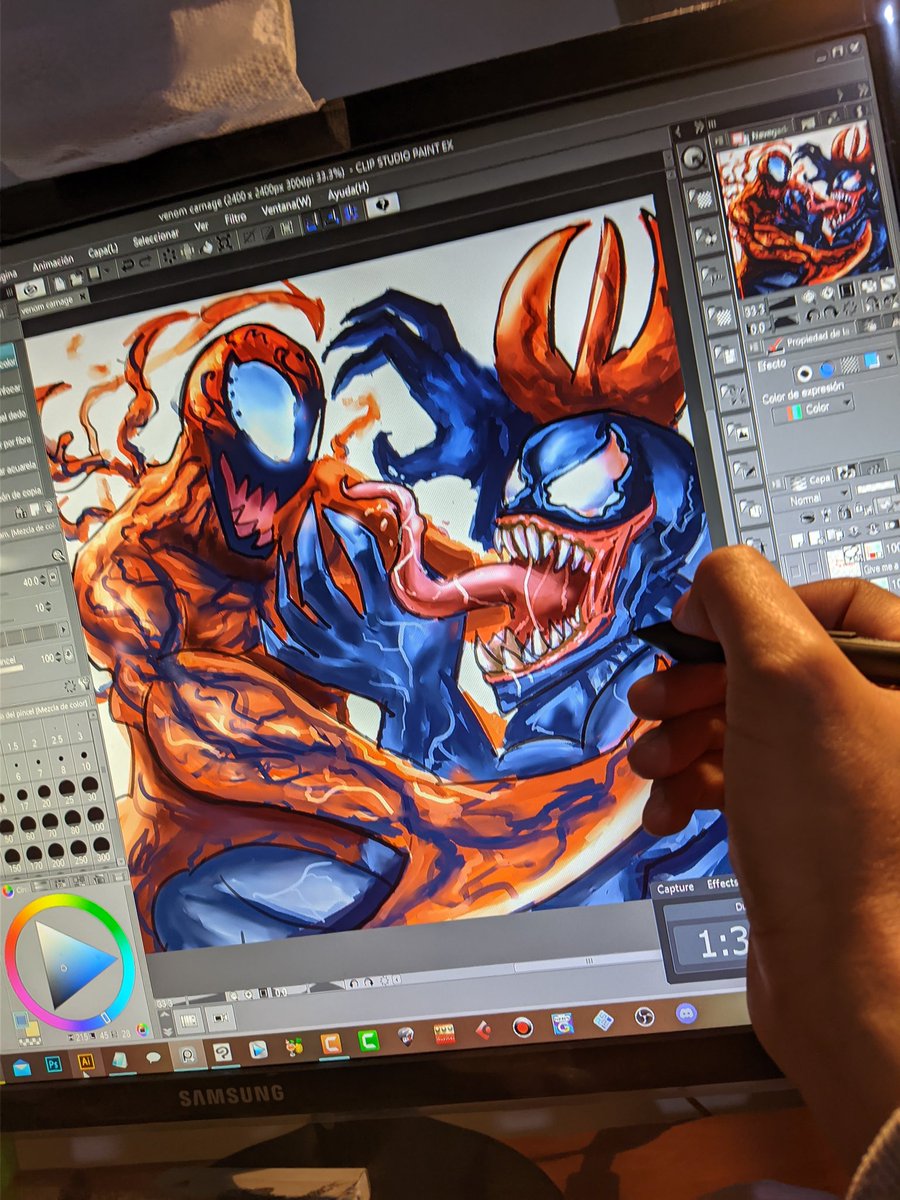The height and width of the screenshot is (1200, 900).
Task: Toggle the tone checkered effect icon
Action: click(x=849, y=364)
